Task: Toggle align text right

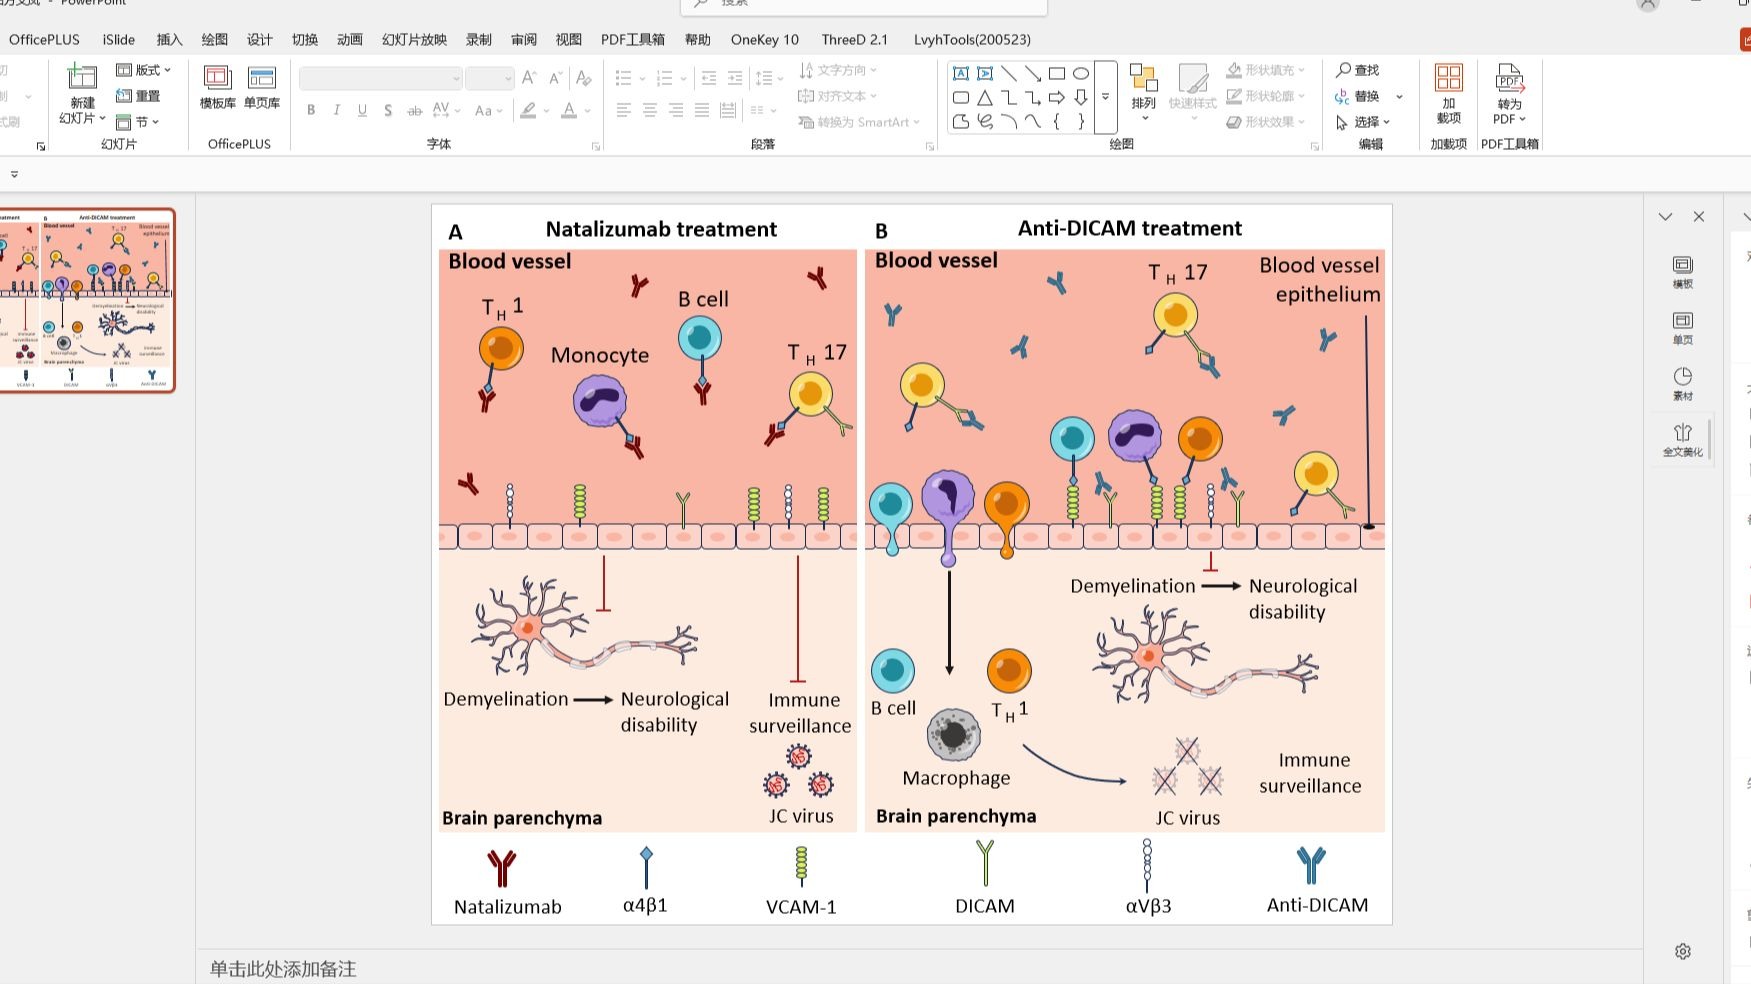Action: click(x=676, y=110)
